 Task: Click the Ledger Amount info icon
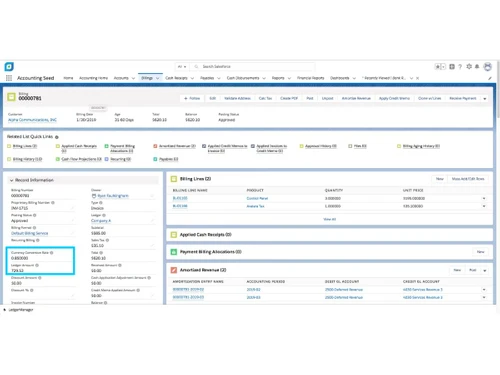click(x=37, y=265)
